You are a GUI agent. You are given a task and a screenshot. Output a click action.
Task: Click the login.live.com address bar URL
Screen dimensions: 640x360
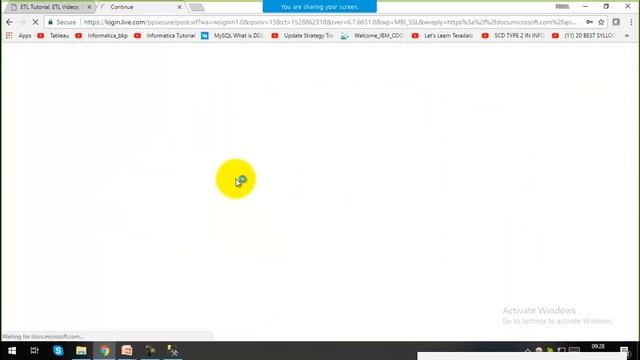[330, 22]
